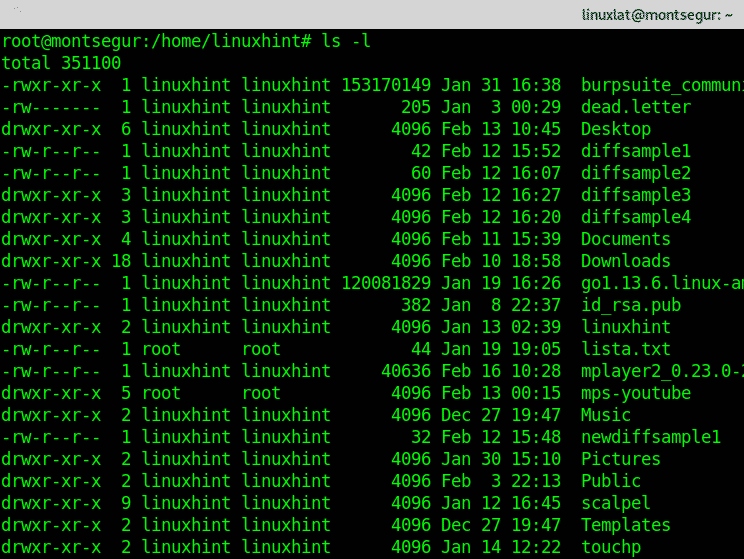The width and height of the screenshot is (744, 559).
Task: Click the file size 40636
Action: [x=406, y=371]
